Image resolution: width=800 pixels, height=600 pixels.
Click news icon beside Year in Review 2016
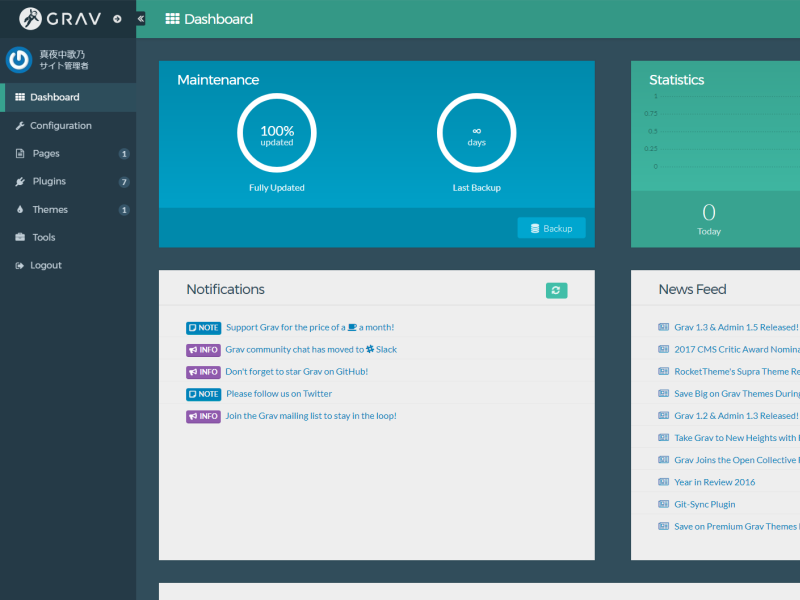tap(663, 482)
